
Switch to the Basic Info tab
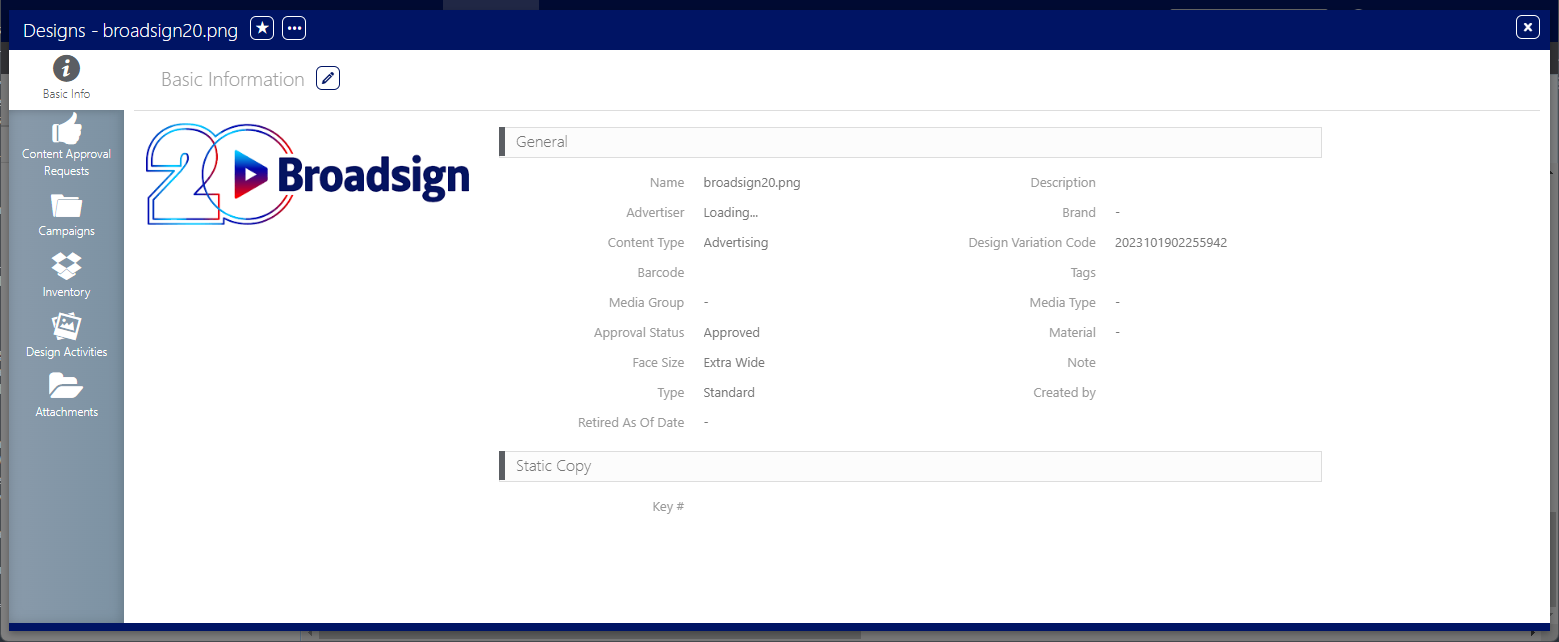point(66,79)
